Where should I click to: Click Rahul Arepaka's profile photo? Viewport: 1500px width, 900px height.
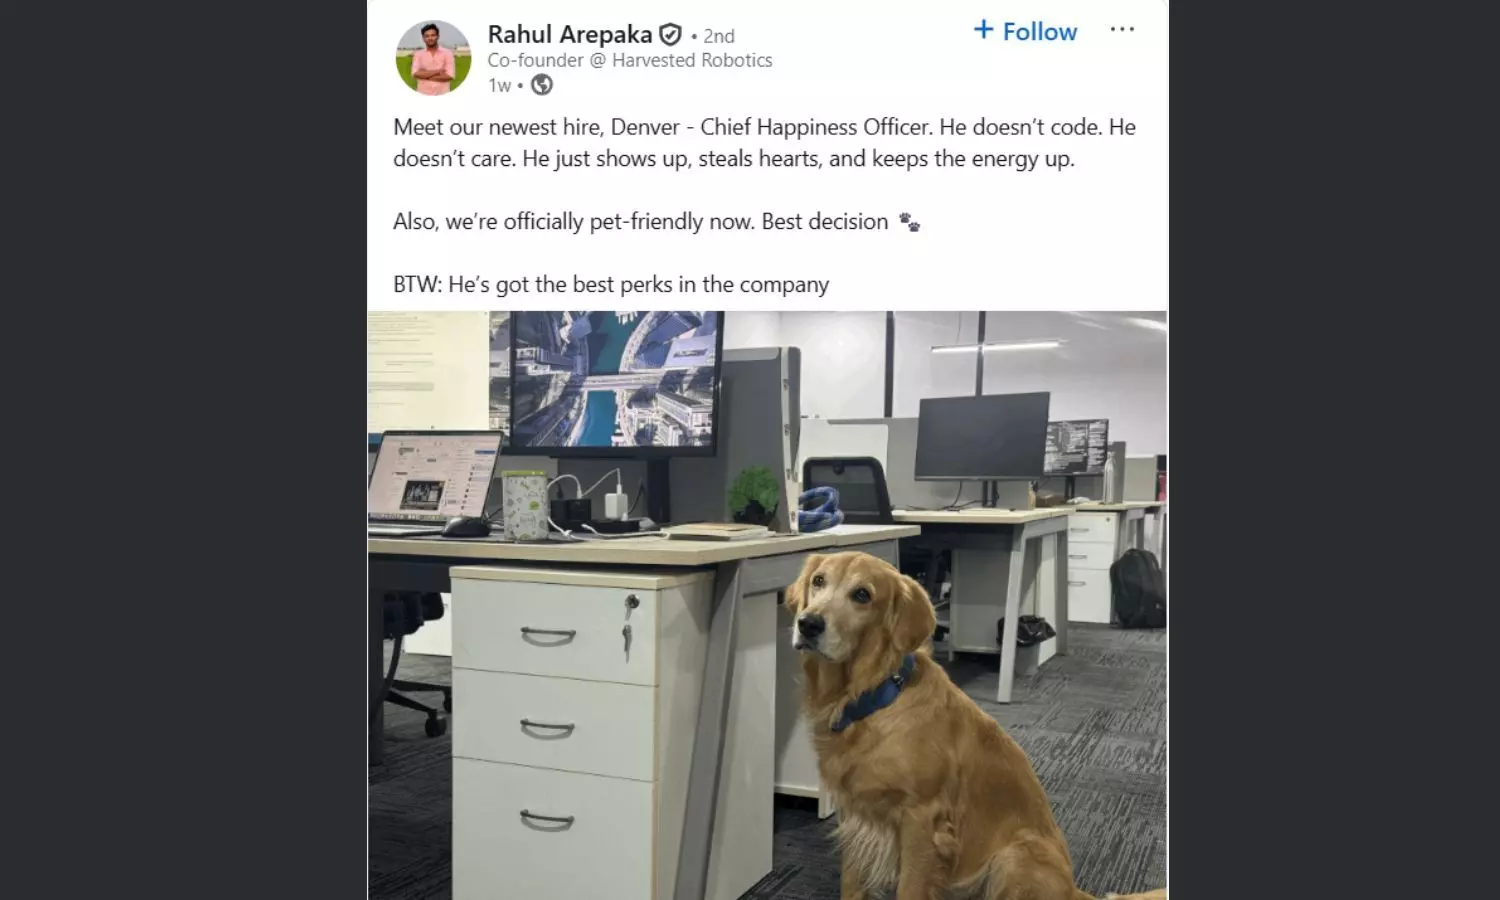[434, 58]
